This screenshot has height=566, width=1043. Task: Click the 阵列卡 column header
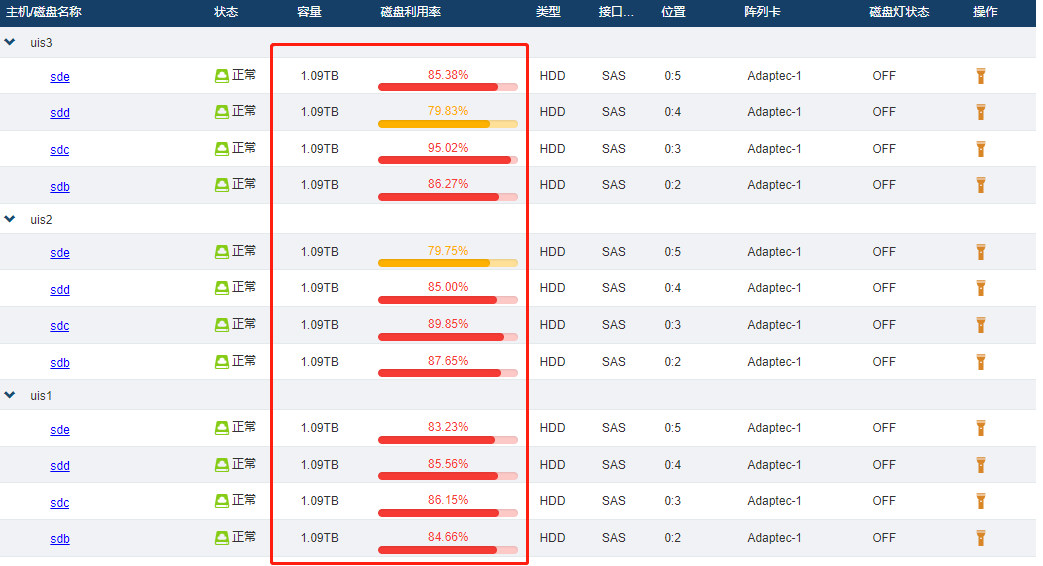pyautogui.click(x=763, y=12)
